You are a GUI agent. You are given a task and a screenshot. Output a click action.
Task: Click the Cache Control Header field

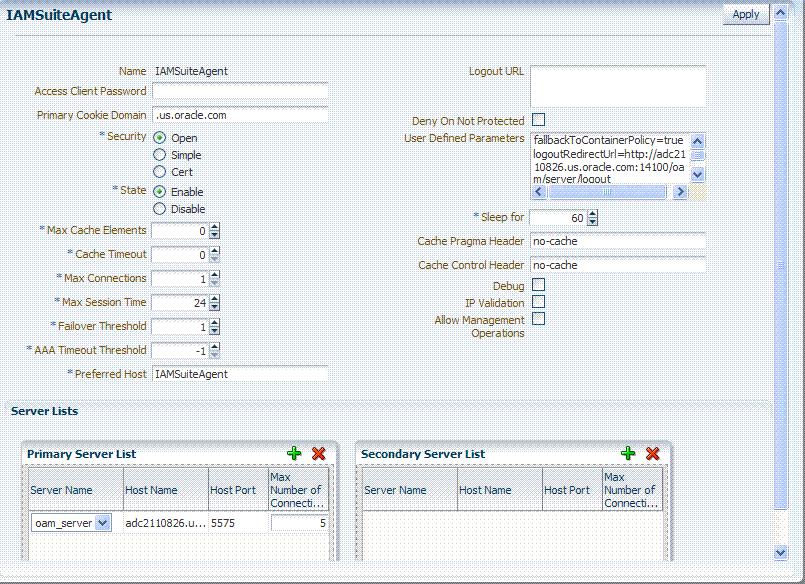click(618, 265)
